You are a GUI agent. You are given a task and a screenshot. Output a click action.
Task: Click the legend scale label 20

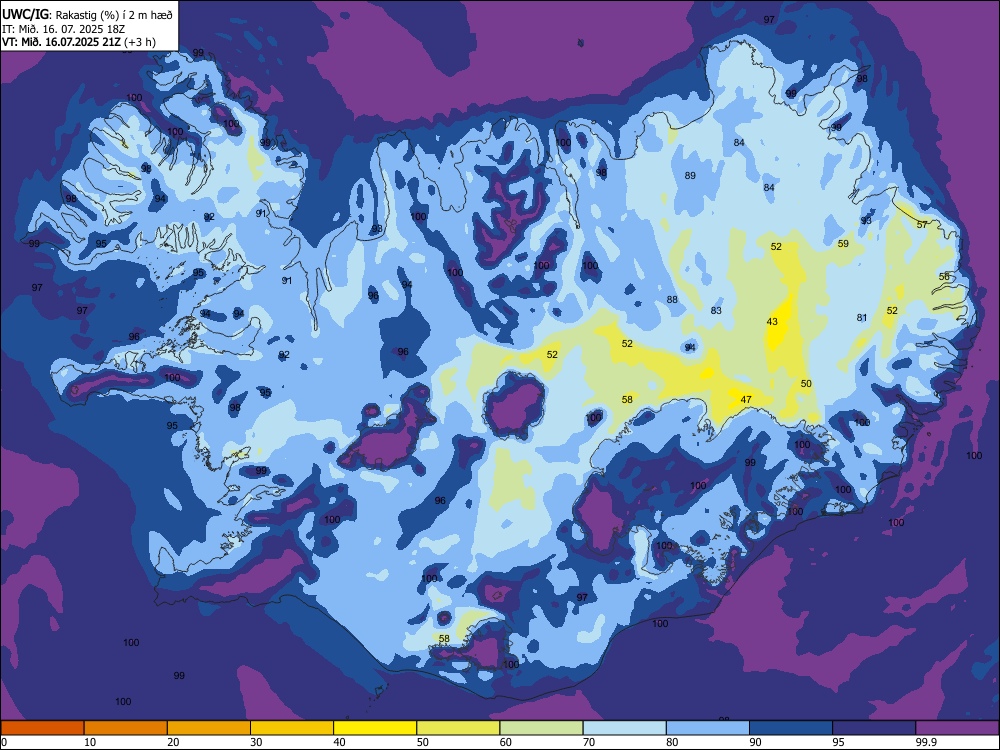pos(173,742)
